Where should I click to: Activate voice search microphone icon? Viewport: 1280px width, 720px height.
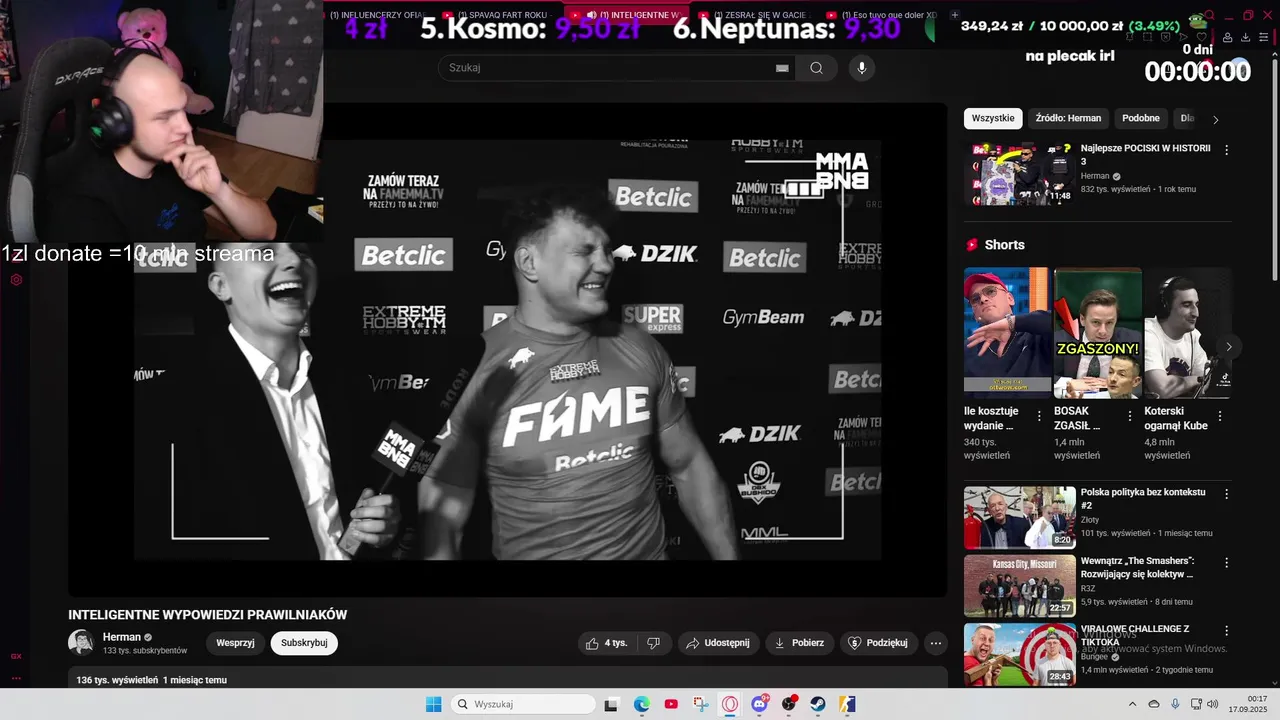click(x=861, y=68)
